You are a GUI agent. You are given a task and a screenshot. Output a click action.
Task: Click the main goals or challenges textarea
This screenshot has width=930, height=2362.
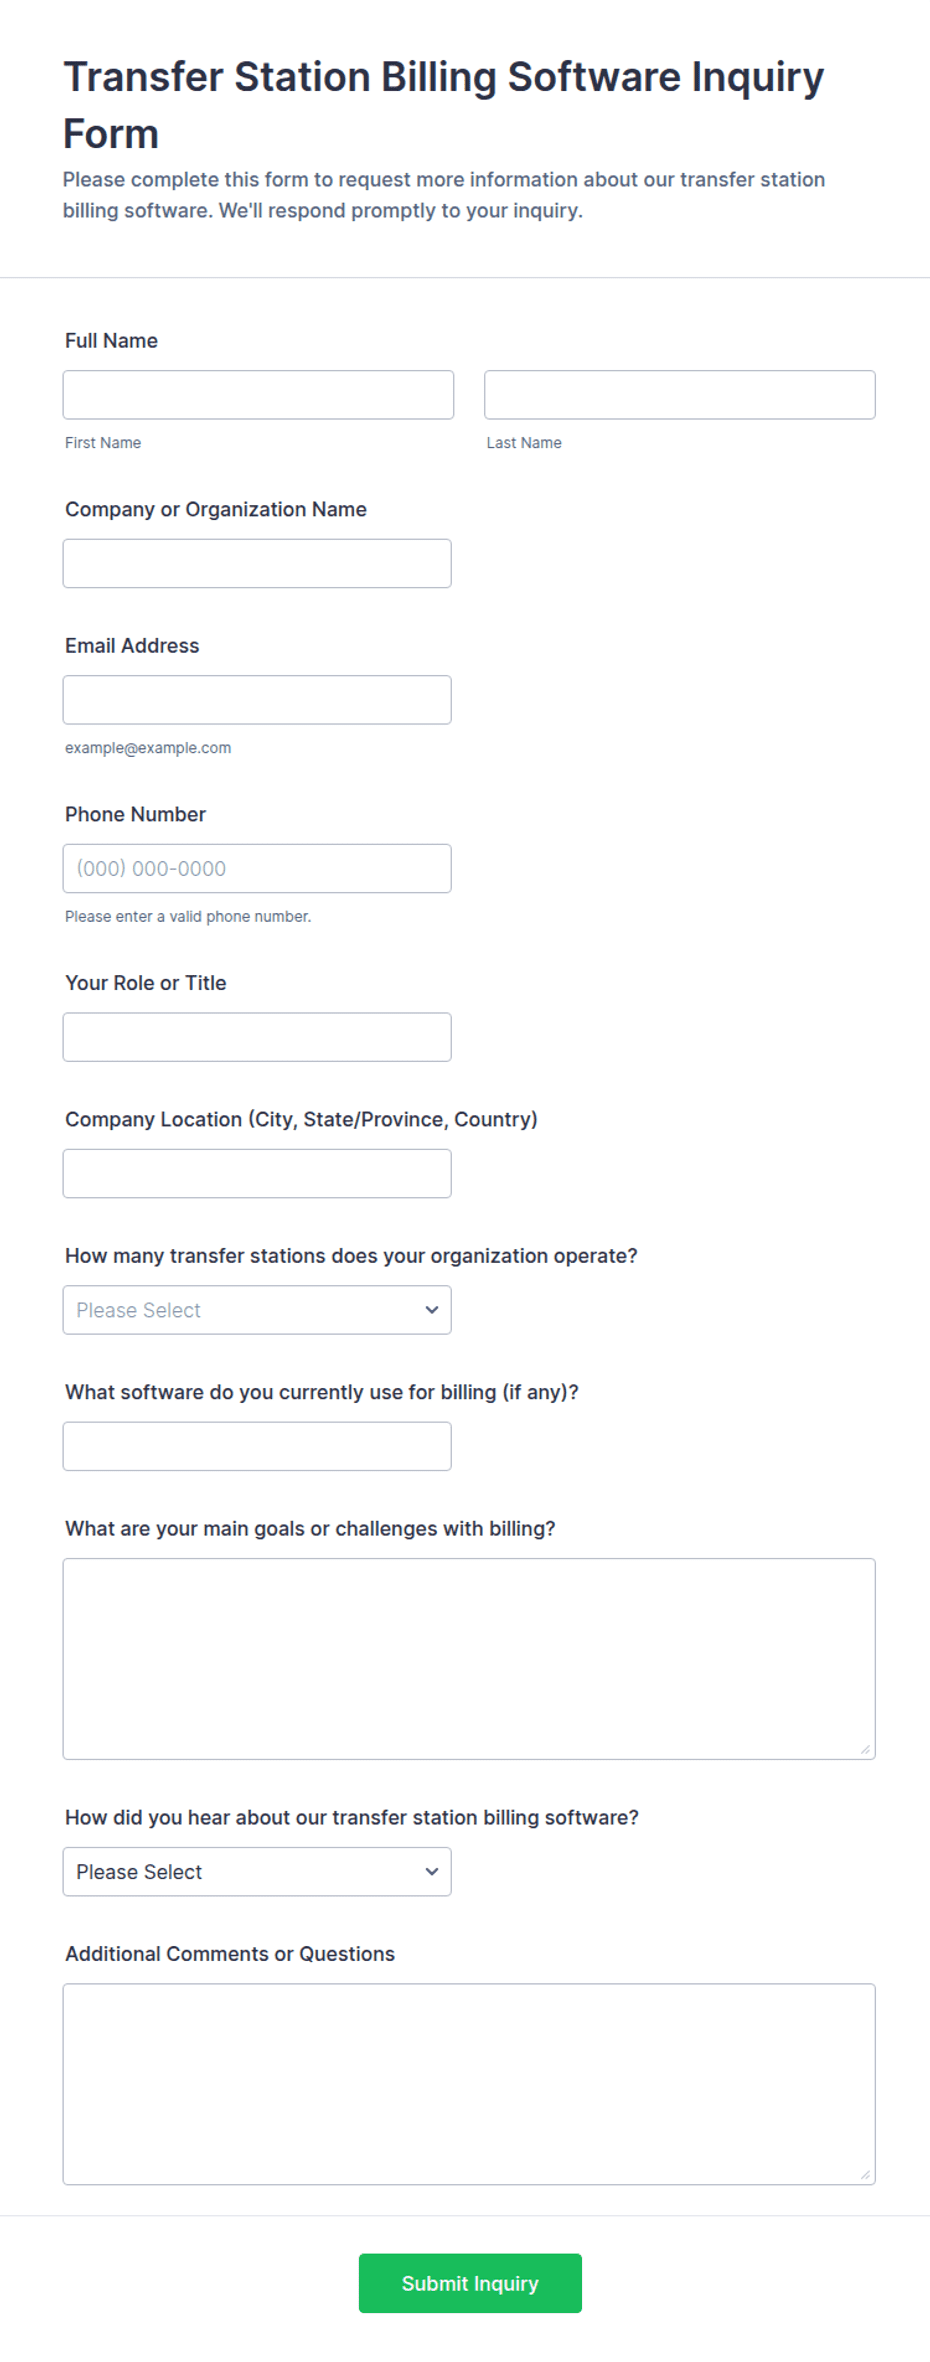coord(469,1659)
